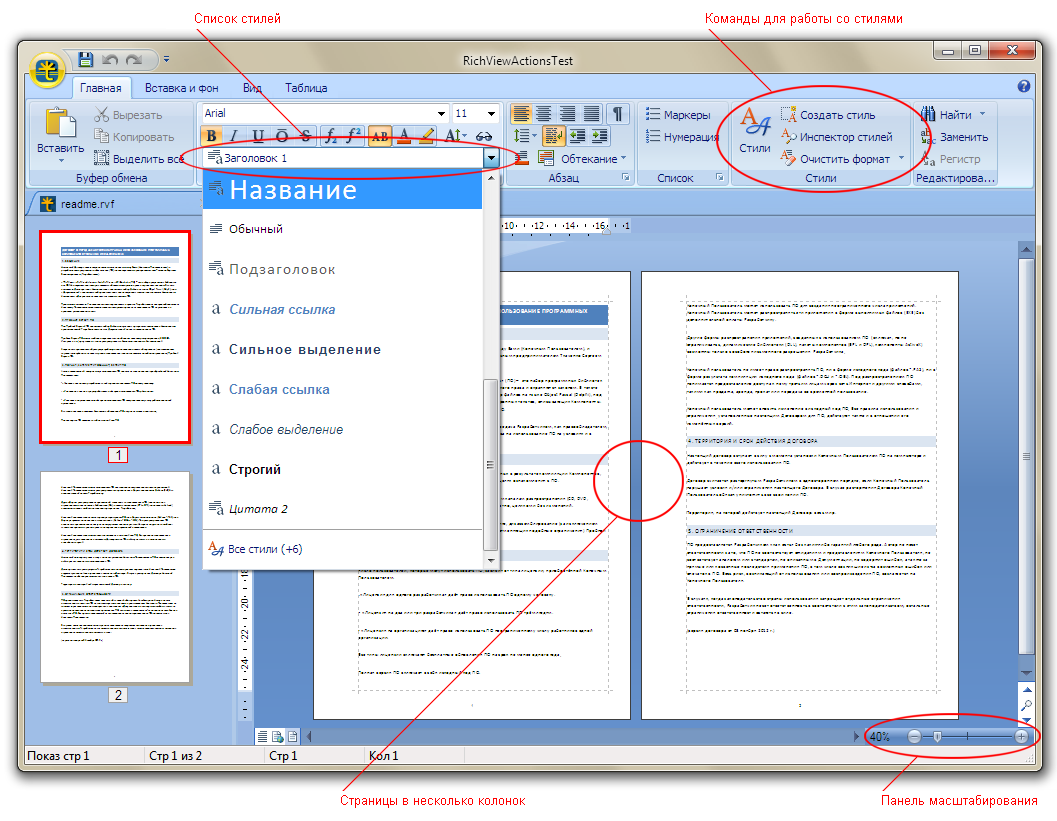The height and width of the screenshot is (821, 1057).
Task: Open the Таблица ribbon tab
Action: click(306, 88)
